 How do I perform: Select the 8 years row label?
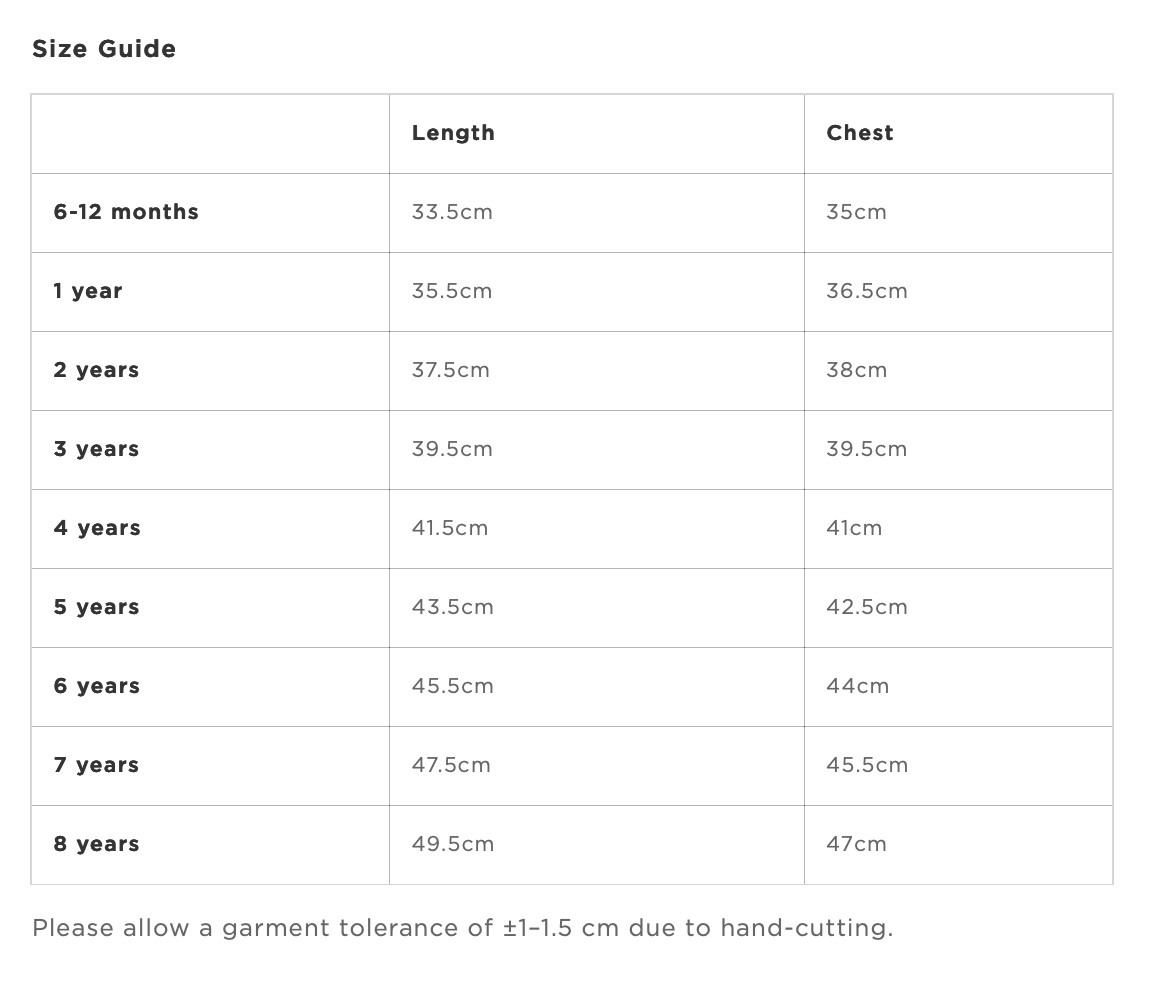click(97, 845)
